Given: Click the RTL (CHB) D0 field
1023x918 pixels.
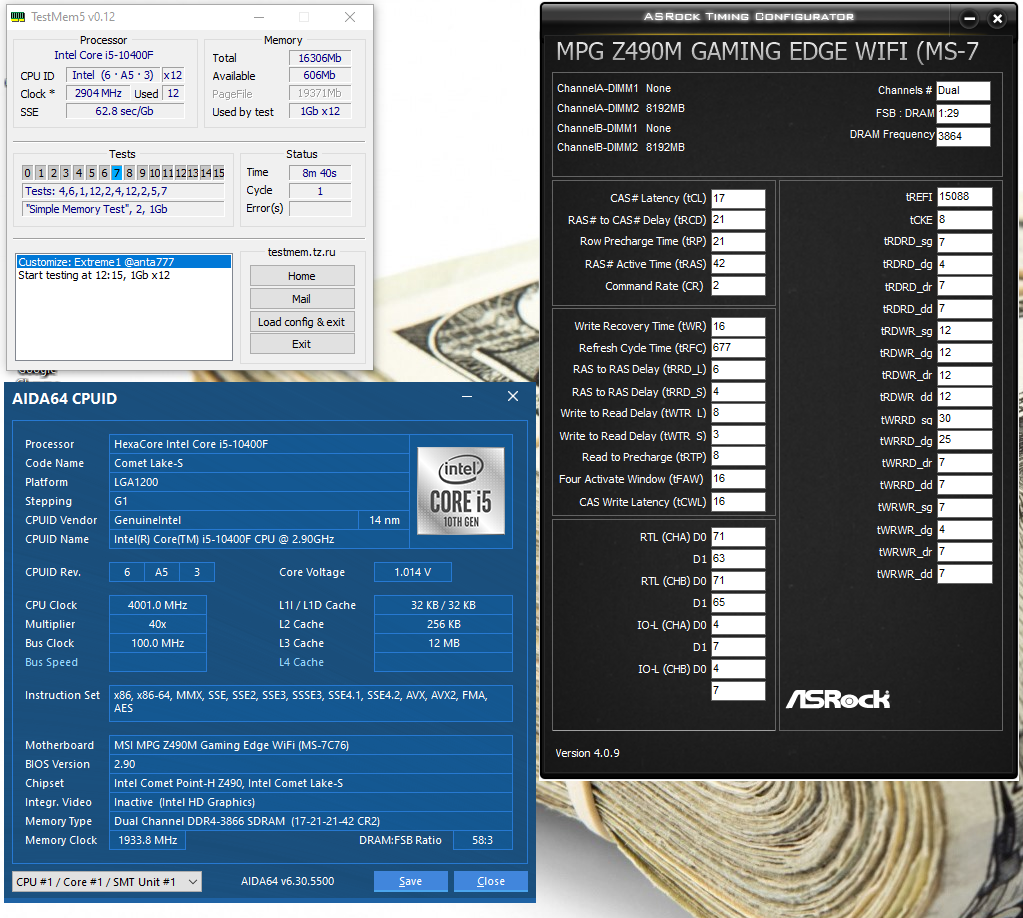Looking at the screenshot, I should click(x=738, y=581).
